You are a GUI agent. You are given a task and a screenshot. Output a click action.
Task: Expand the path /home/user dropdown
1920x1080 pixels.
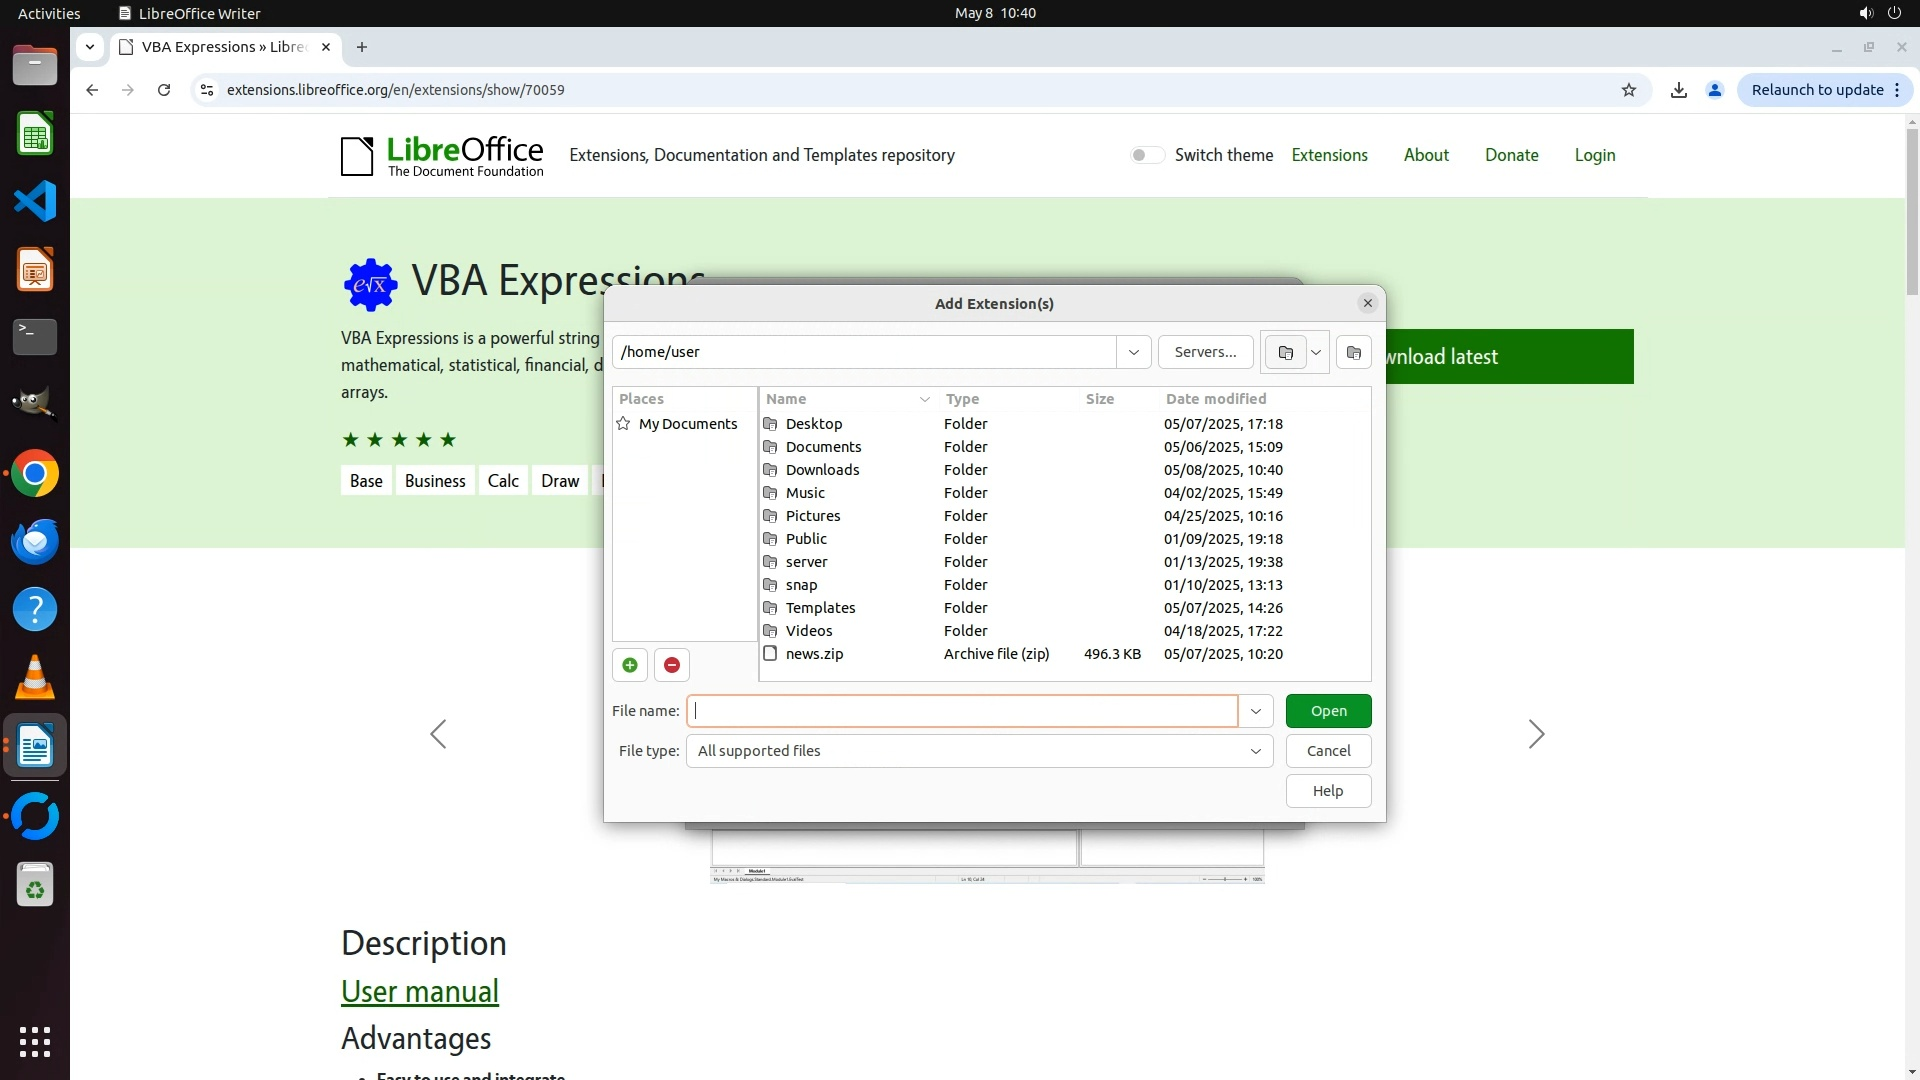coord(1133,352)
